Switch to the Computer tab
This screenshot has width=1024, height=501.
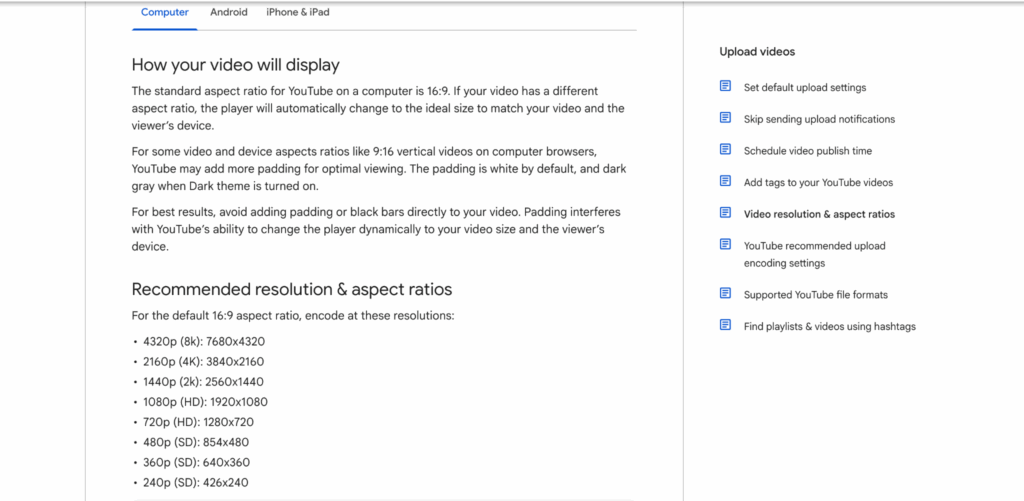tap(165, 12)
